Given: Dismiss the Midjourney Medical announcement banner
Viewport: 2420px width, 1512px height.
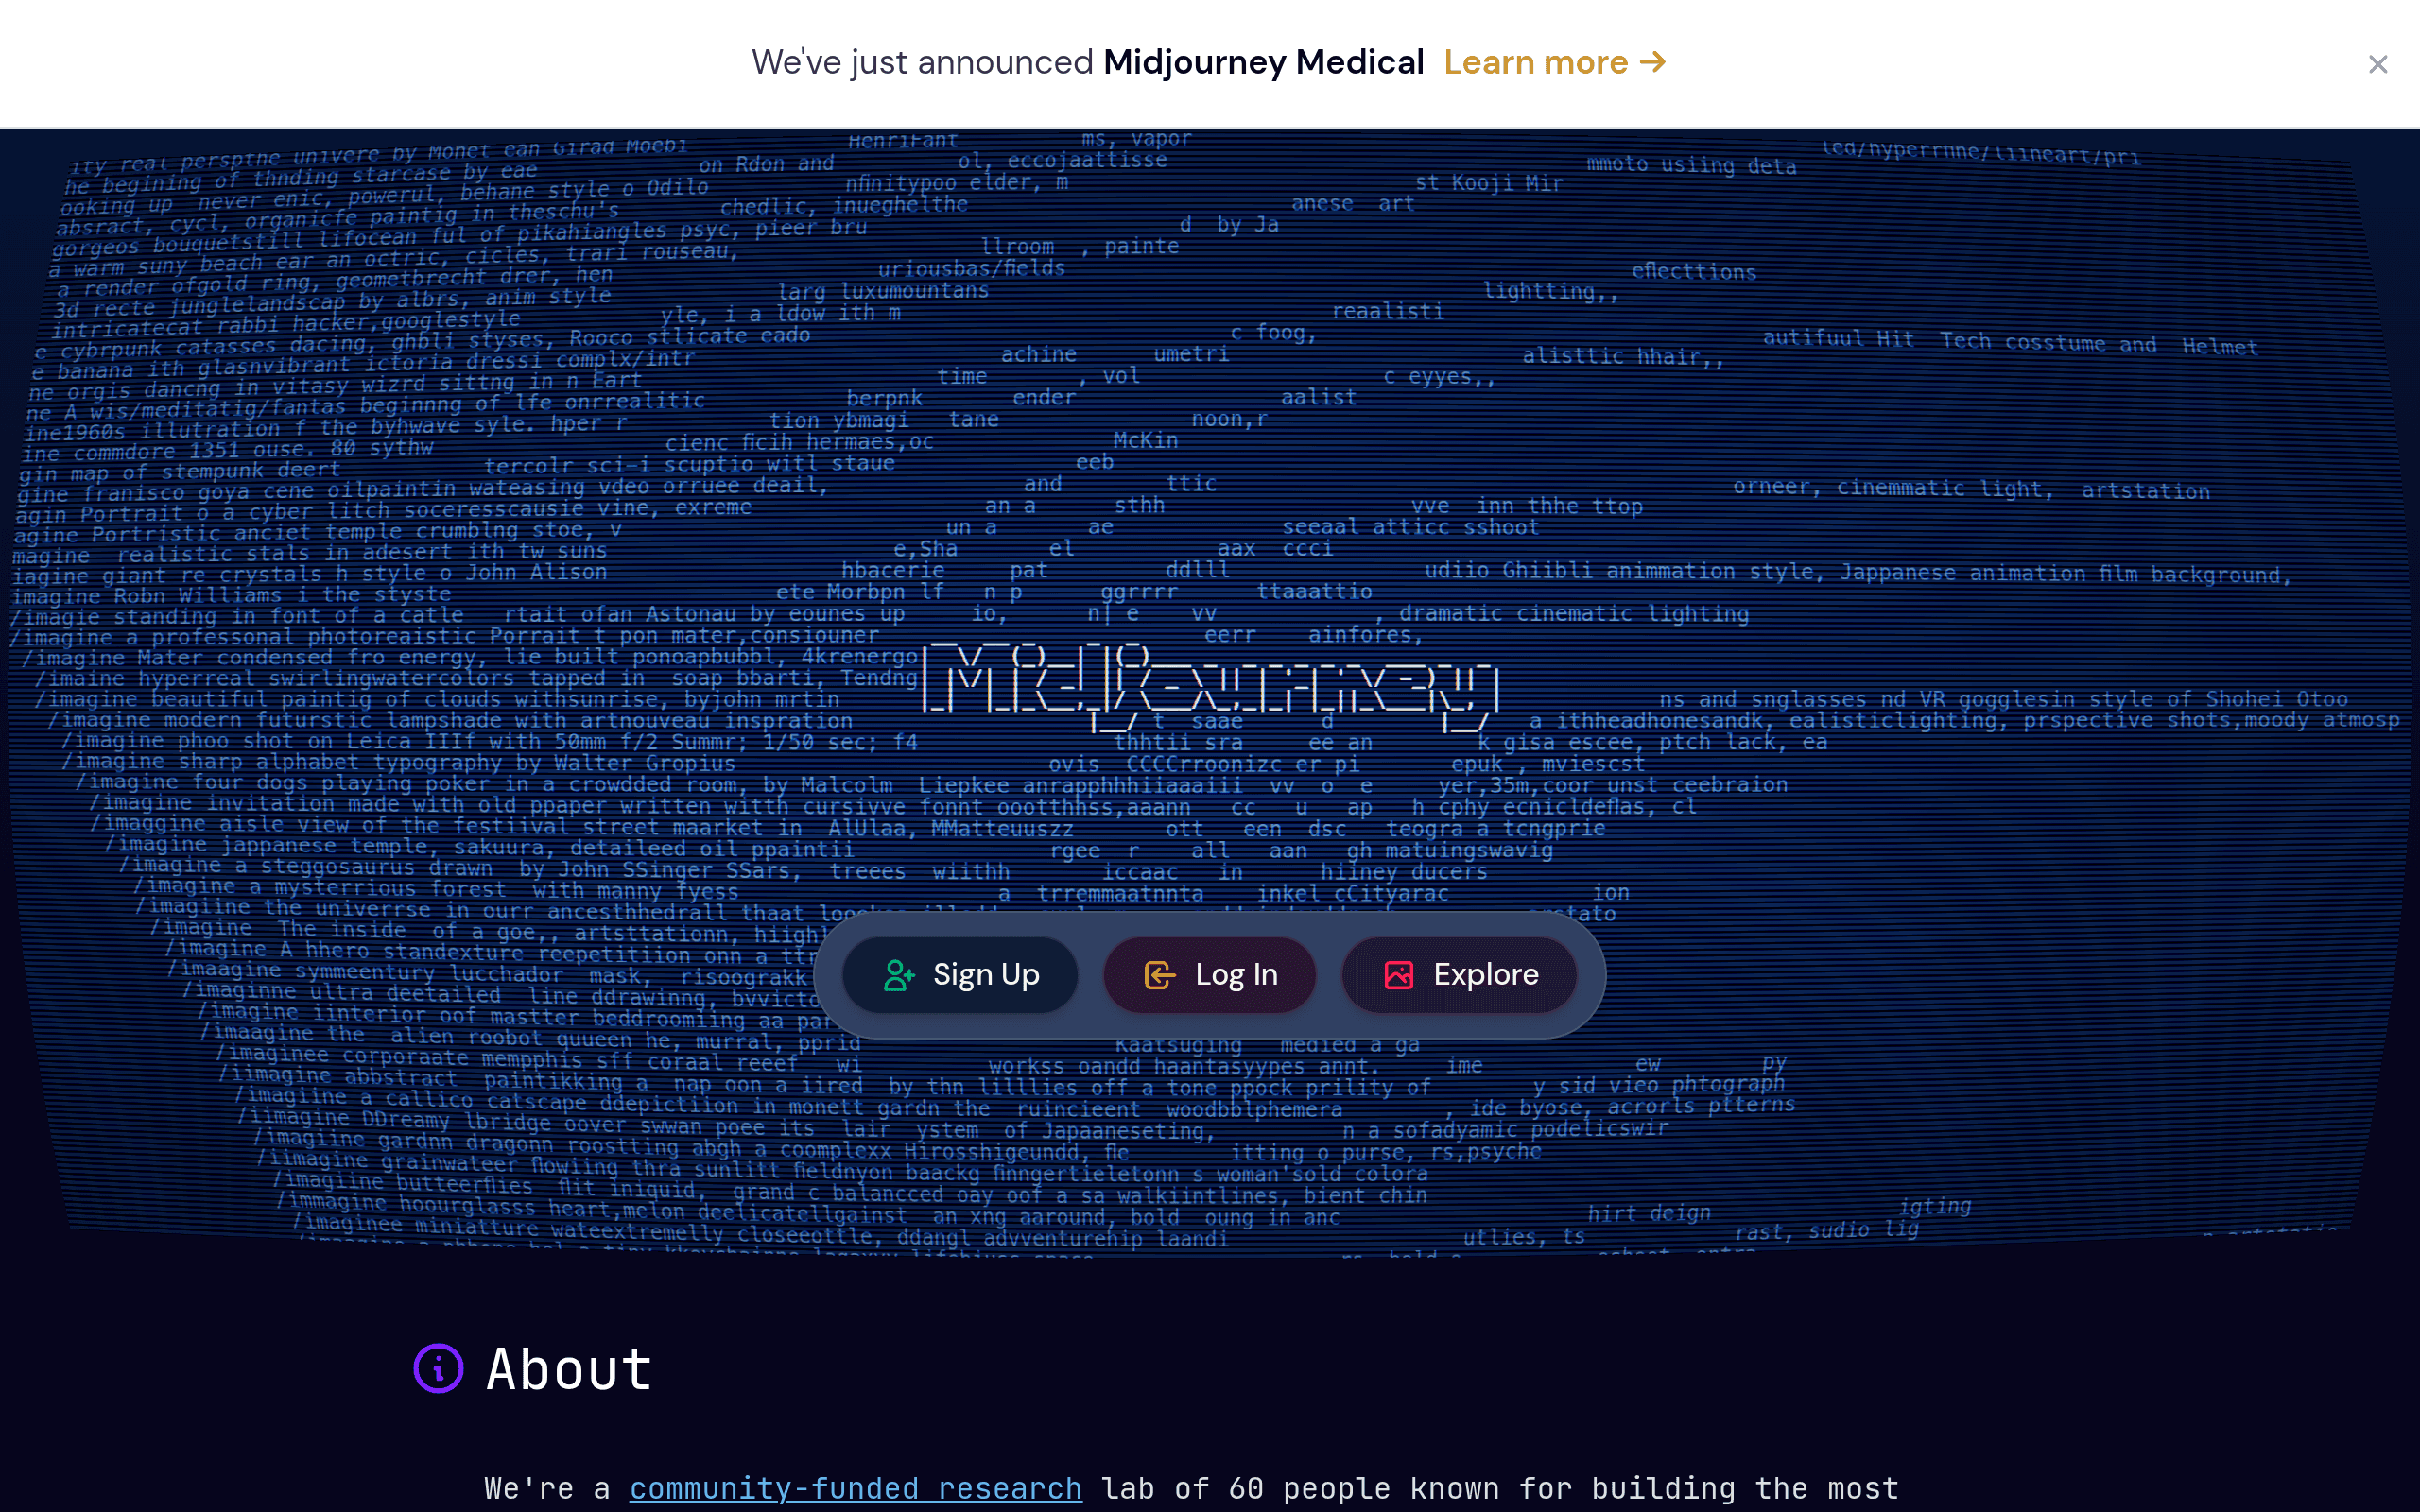Looking at the screenshot, I should coord(2378,64).
